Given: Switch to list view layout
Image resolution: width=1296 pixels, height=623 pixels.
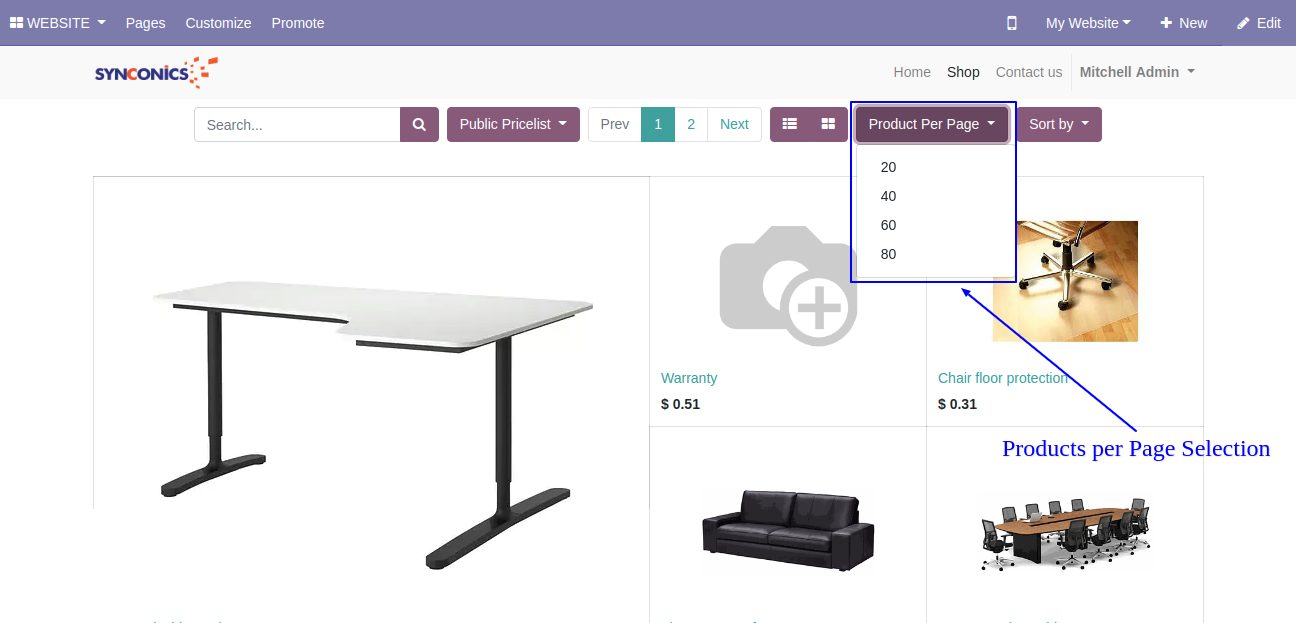Looking at the screenshot, I should (x=790, y=124).
